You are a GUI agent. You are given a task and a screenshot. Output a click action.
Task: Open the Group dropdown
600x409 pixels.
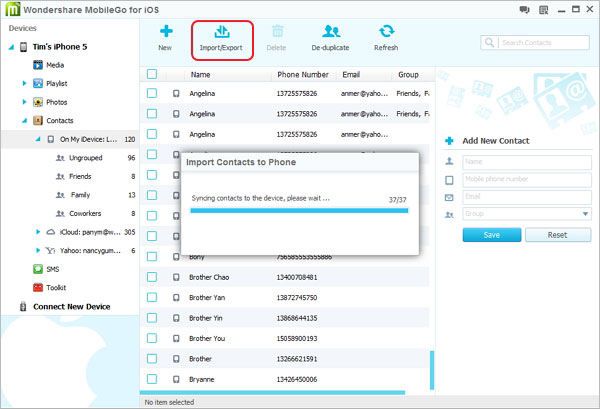click(x=527, y=214)
